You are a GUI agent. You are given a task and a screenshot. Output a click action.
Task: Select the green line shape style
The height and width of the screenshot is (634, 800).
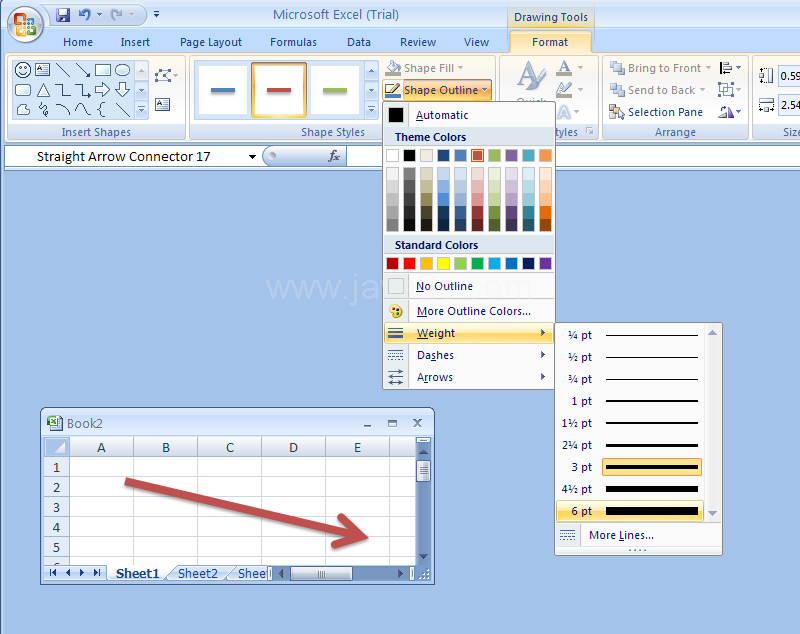point(335,90)
